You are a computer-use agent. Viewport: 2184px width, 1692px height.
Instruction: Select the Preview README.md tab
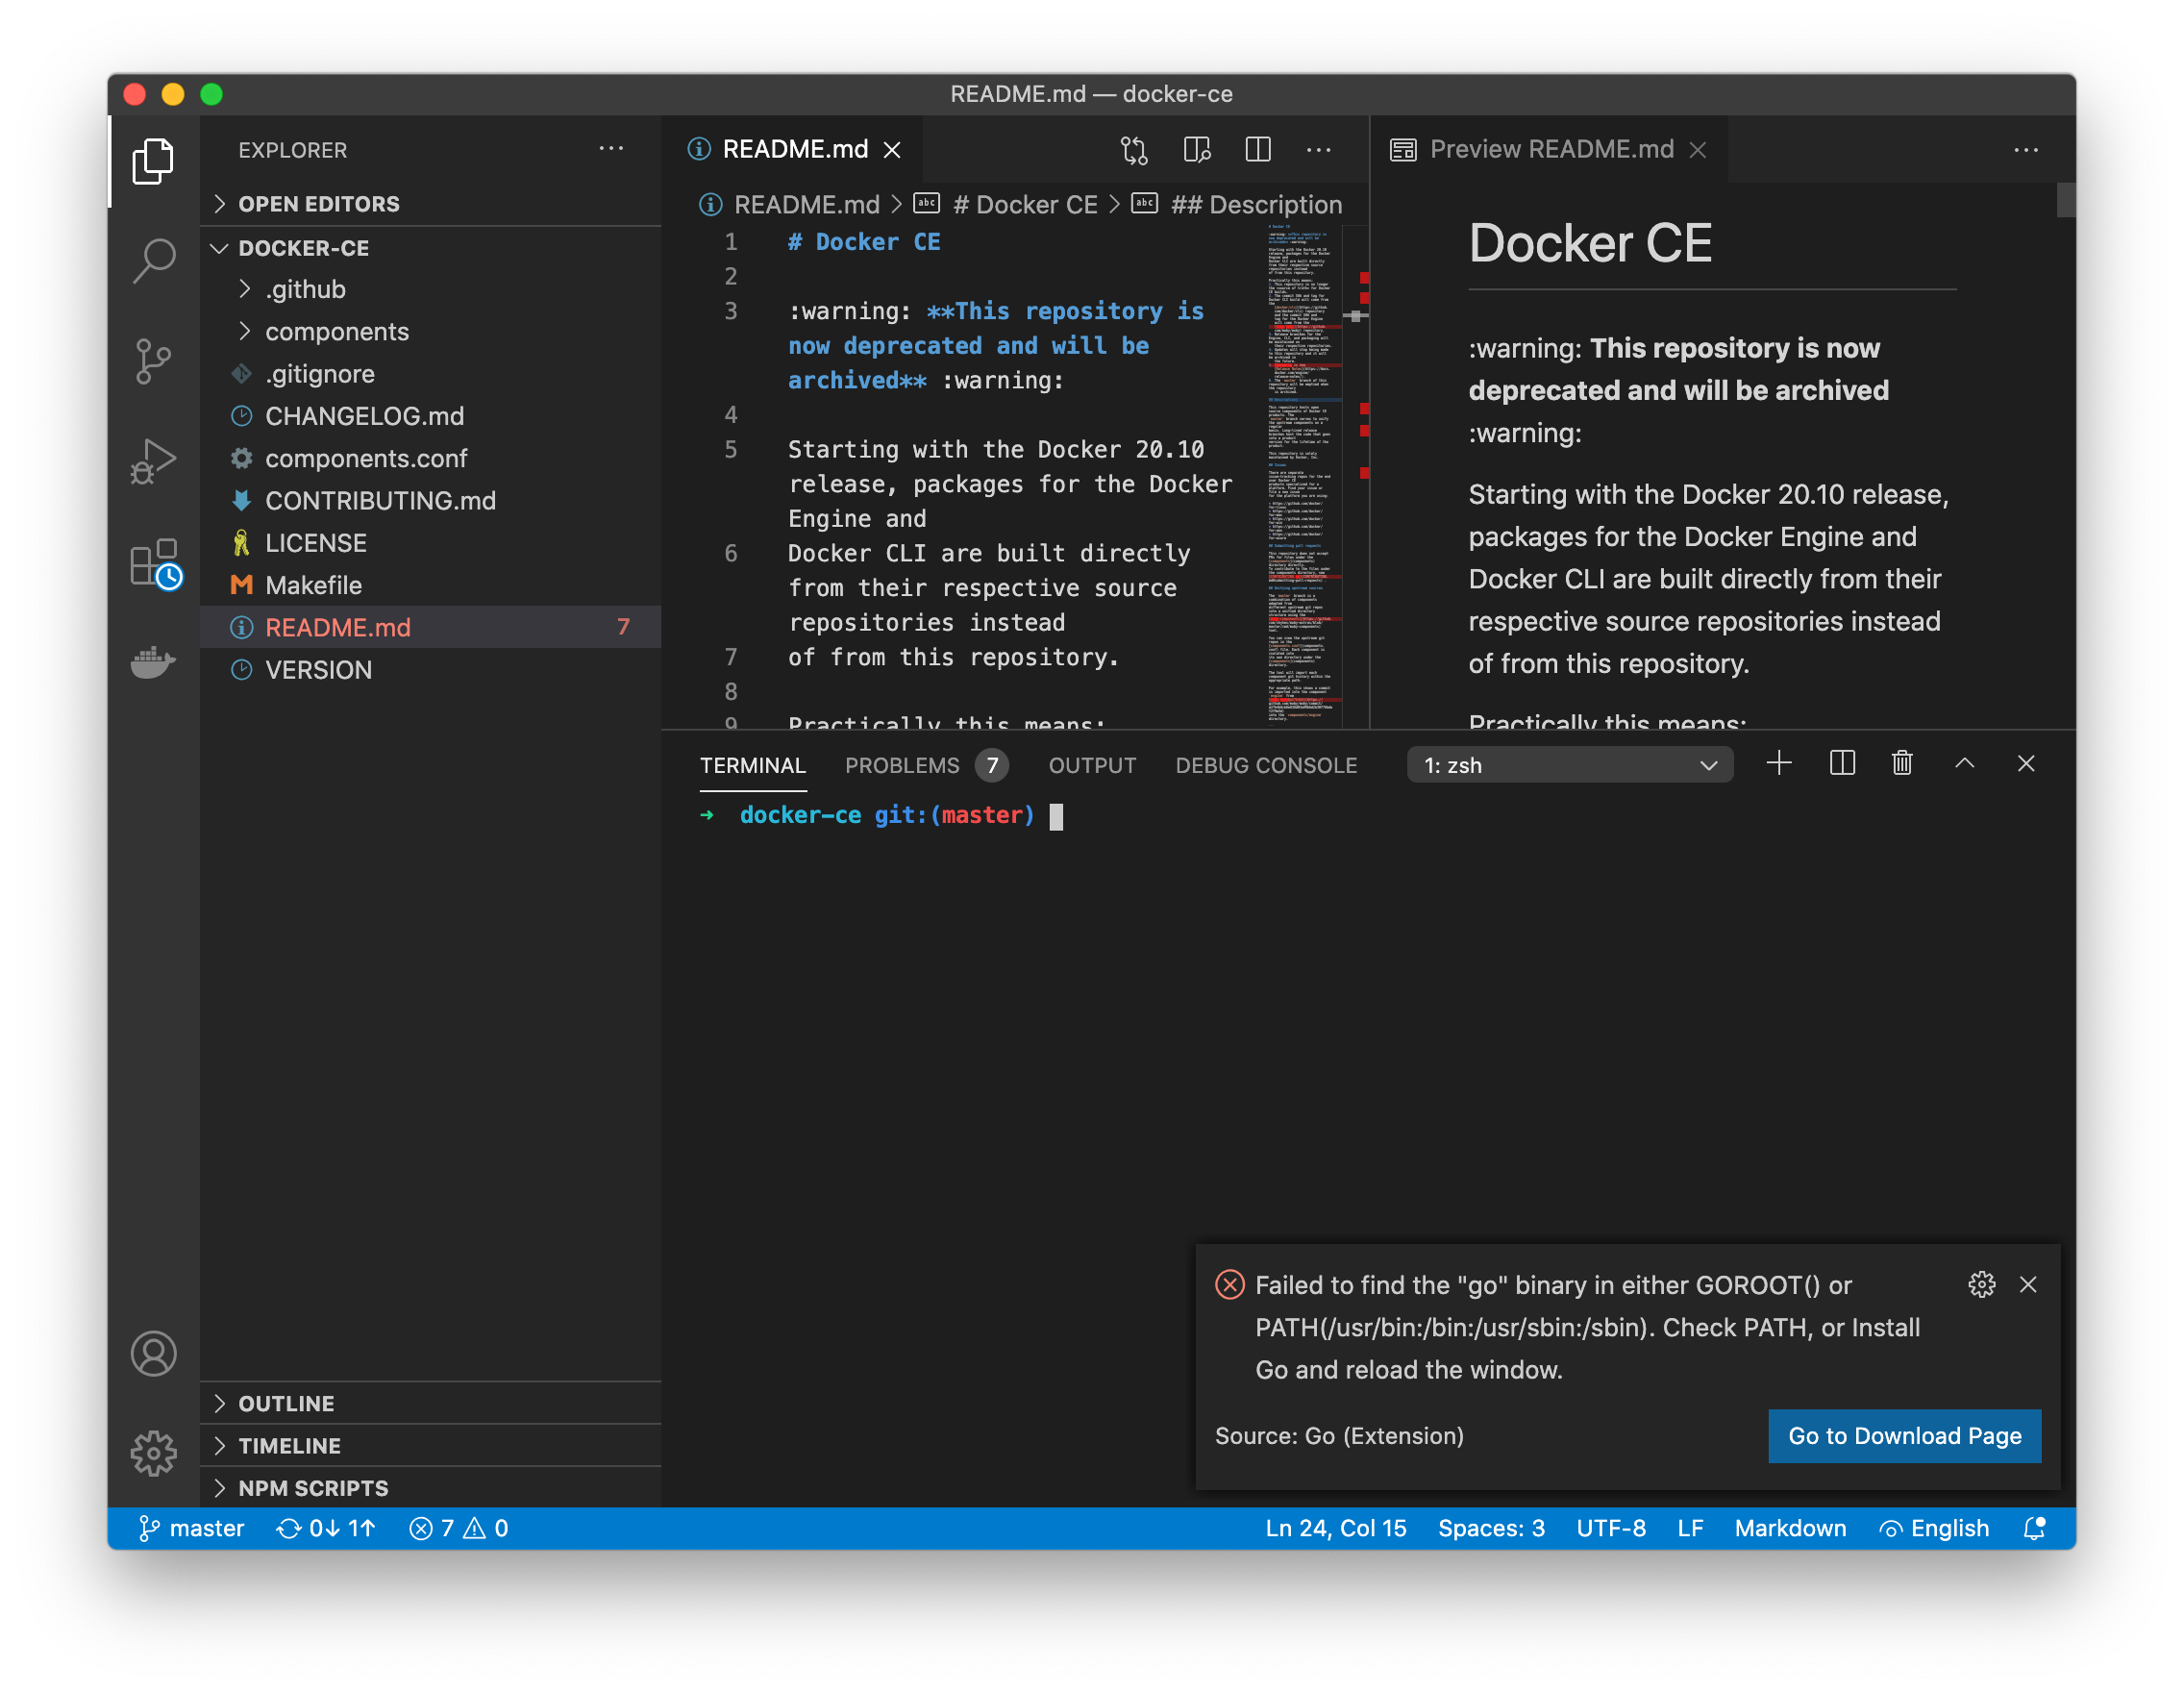[x=1549, y=149]
